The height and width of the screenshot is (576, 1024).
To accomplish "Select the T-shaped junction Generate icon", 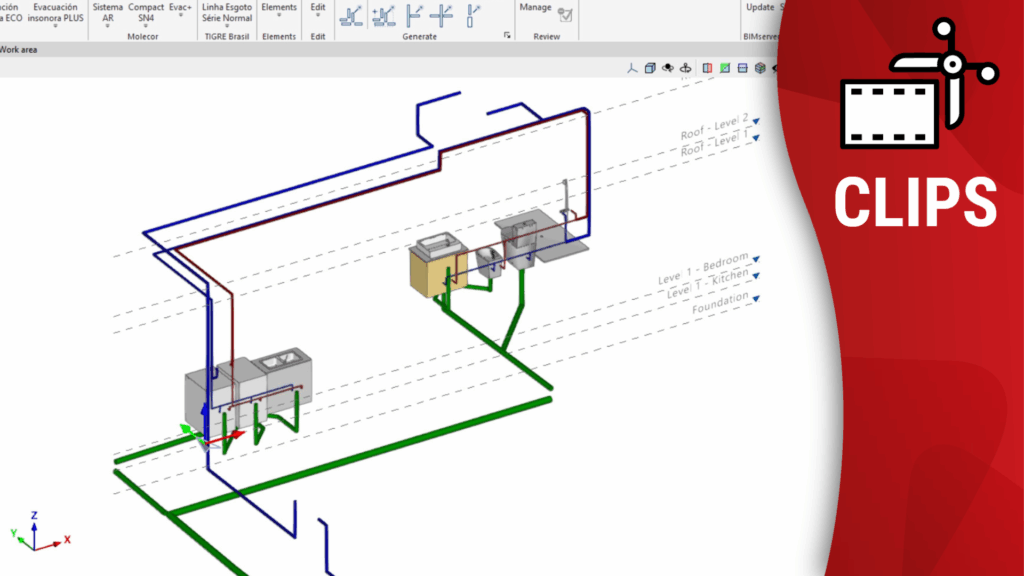I will [414, 15].
